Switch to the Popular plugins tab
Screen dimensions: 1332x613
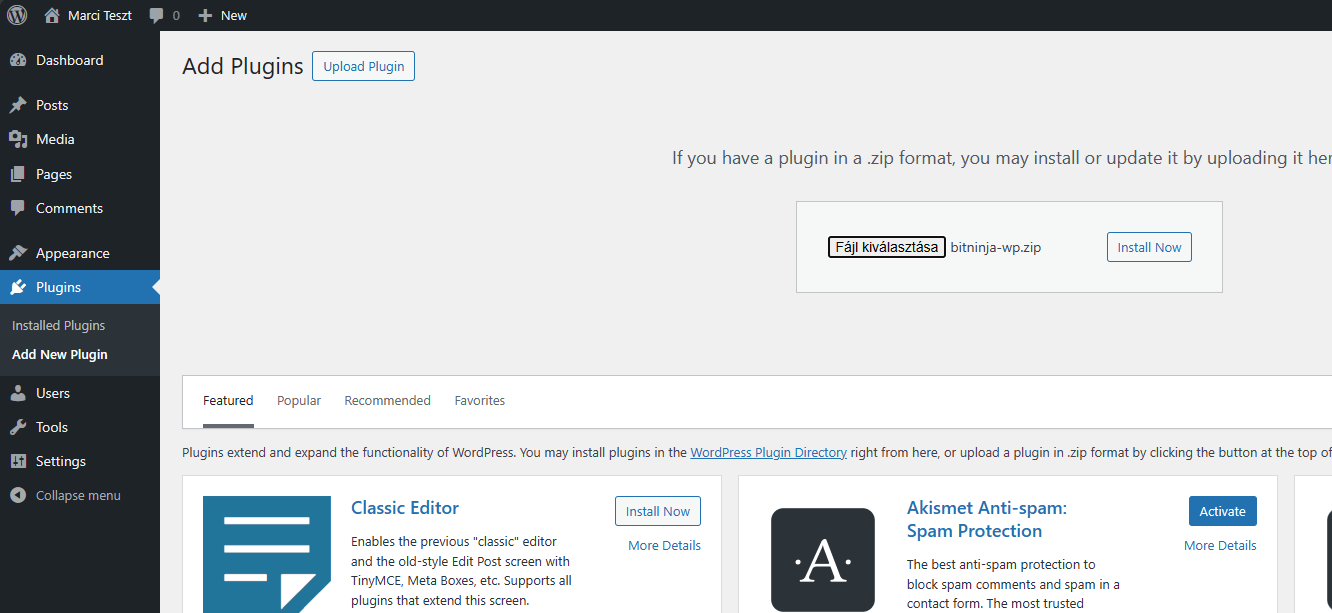[298, 400]
